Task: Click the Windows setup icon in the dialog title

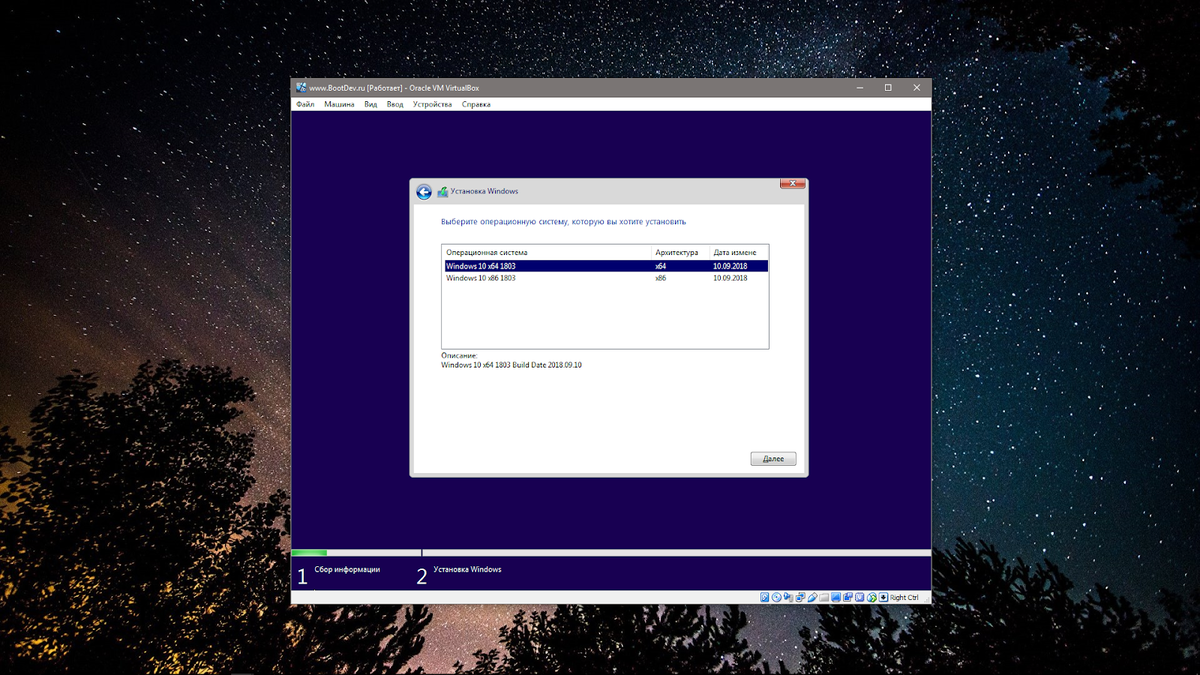Action: pos(442,192)
